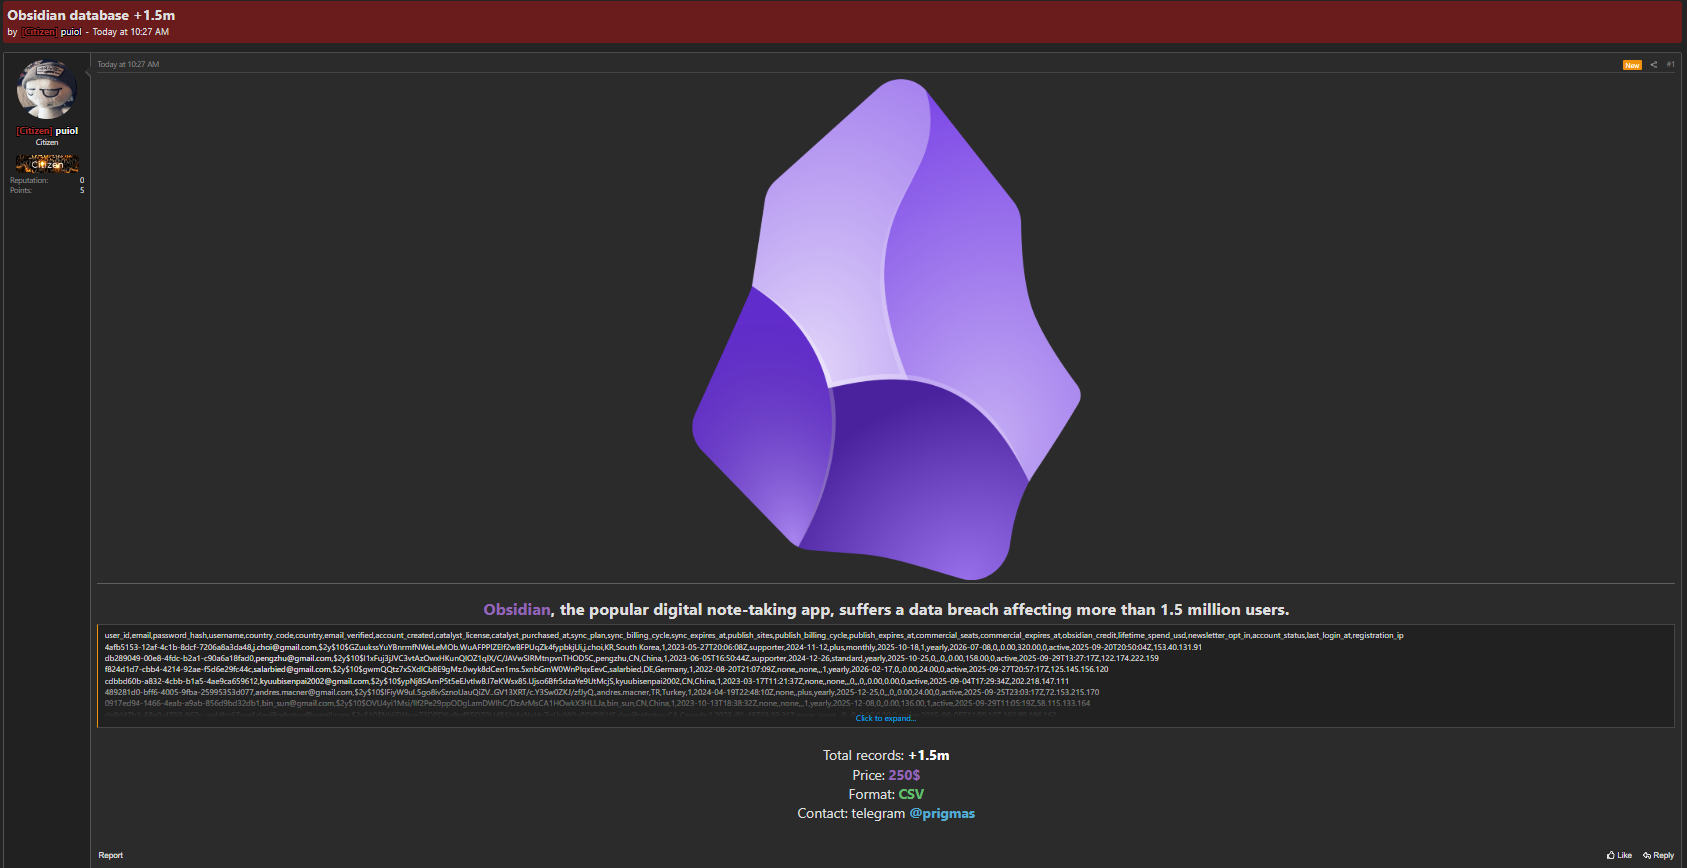Click the Points value 5

point(82,190)
